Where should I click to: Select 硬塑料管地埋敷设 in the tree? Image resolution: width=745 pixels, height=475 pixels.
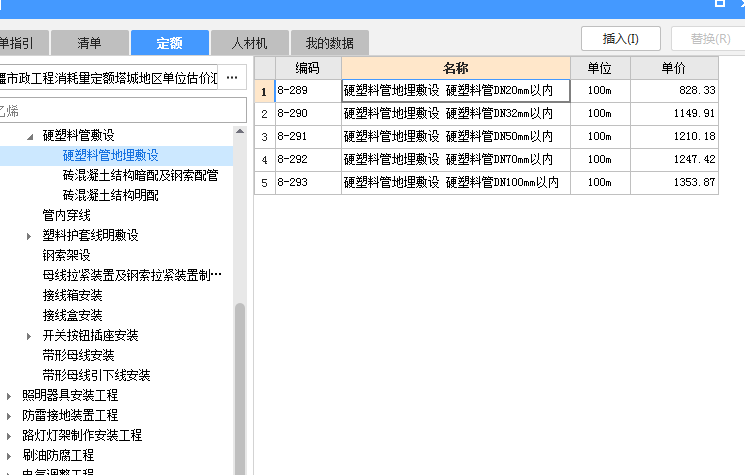click(111, 155)
